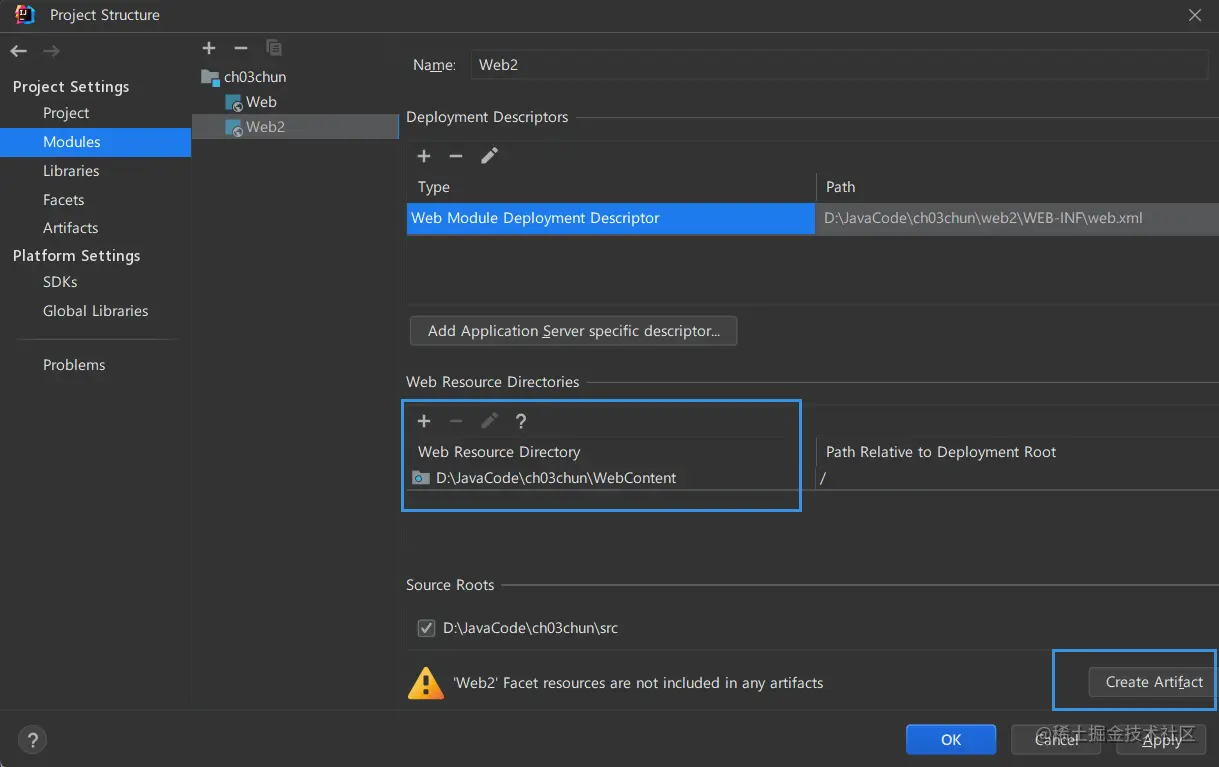
Task: Click the Web Resource Directory column header
Action: point(499,452)
